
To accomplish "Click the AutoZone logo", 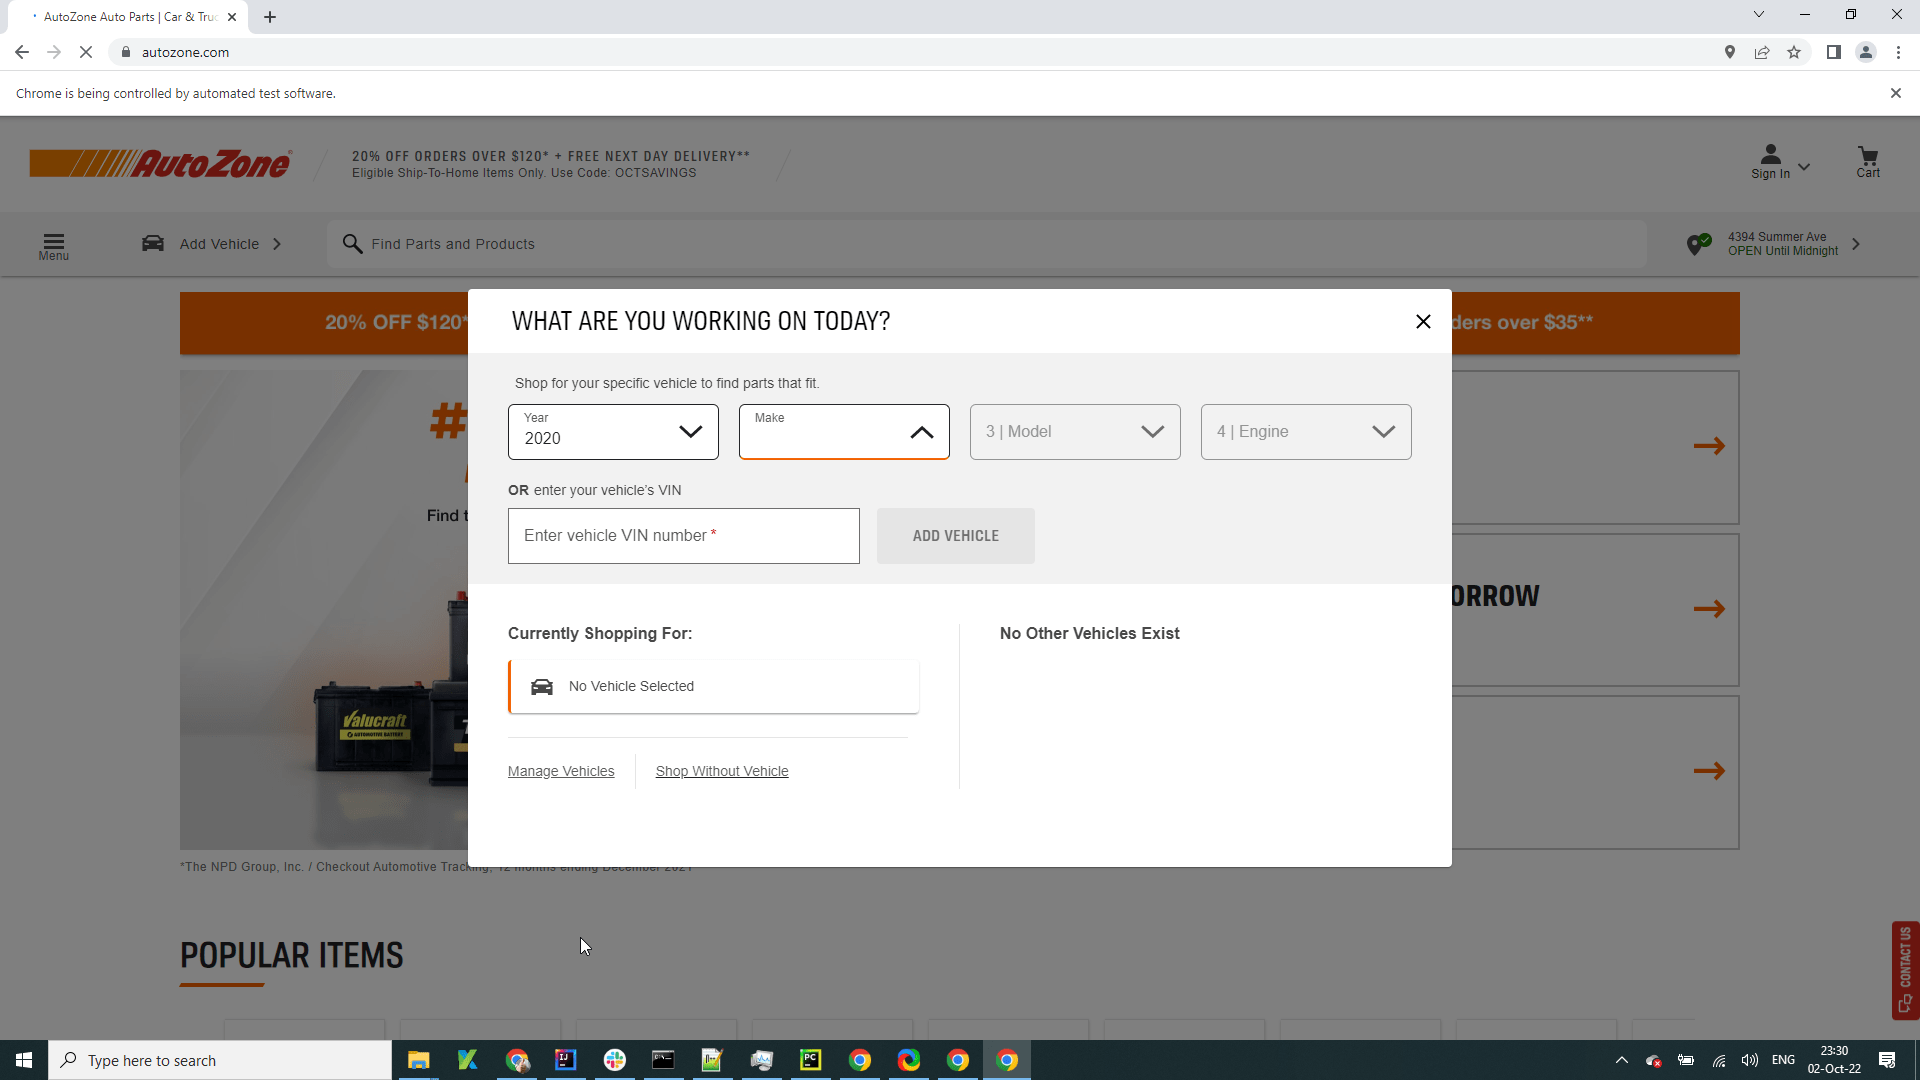I will pyautogui.click(x=160, y=163).
